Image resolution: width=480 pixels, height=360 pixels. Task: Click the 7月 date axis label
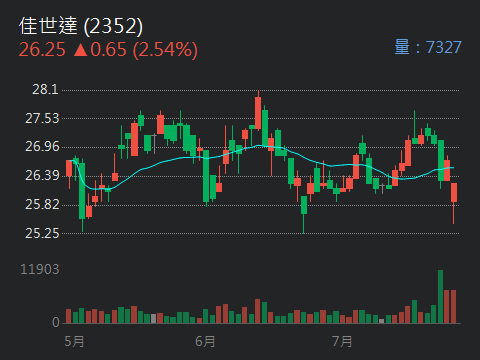(x=342, y=342)
